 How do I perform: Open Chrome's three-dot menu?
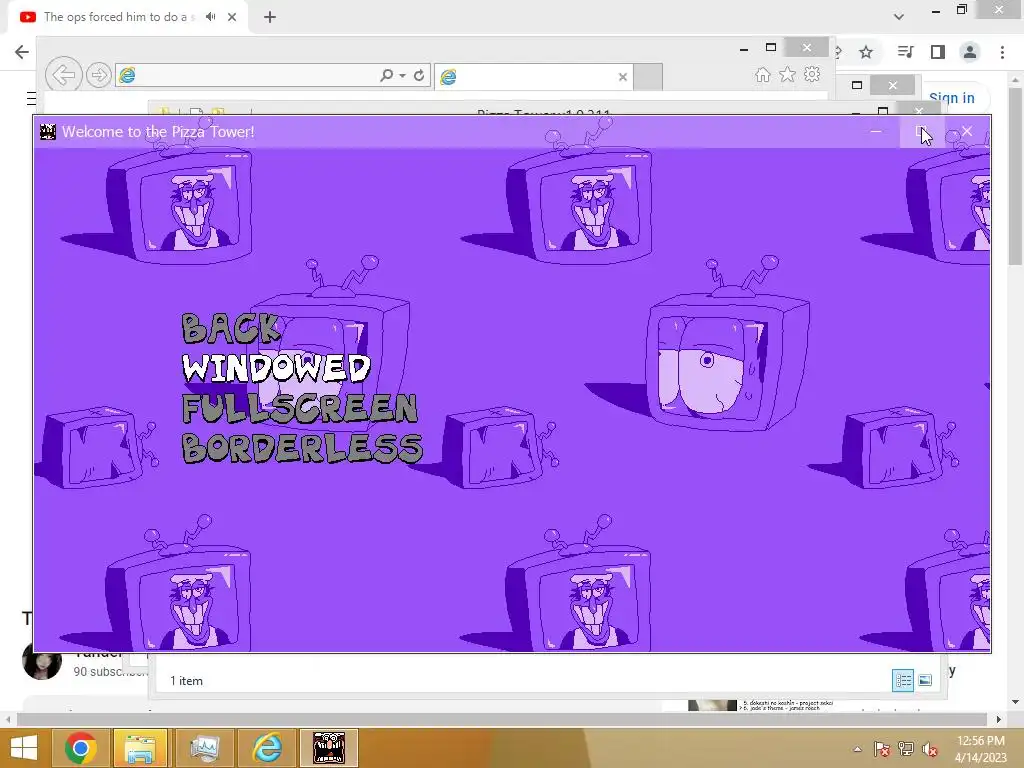(1002, 52)
